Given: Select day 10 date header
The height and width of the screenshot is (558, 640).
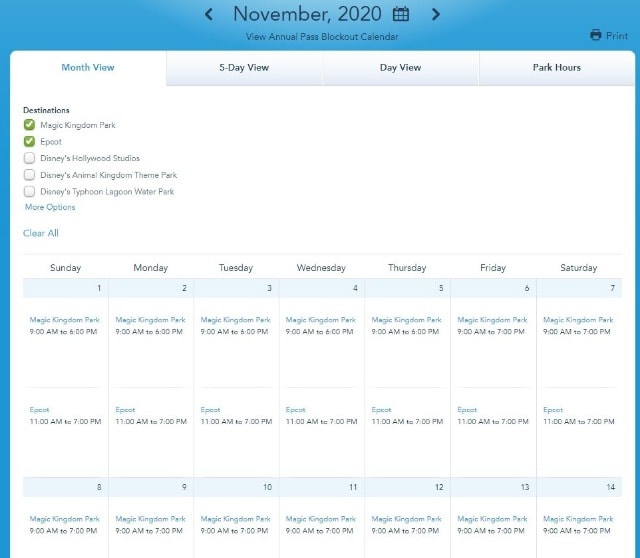Looking at the screenshot, I should point(236,487).
